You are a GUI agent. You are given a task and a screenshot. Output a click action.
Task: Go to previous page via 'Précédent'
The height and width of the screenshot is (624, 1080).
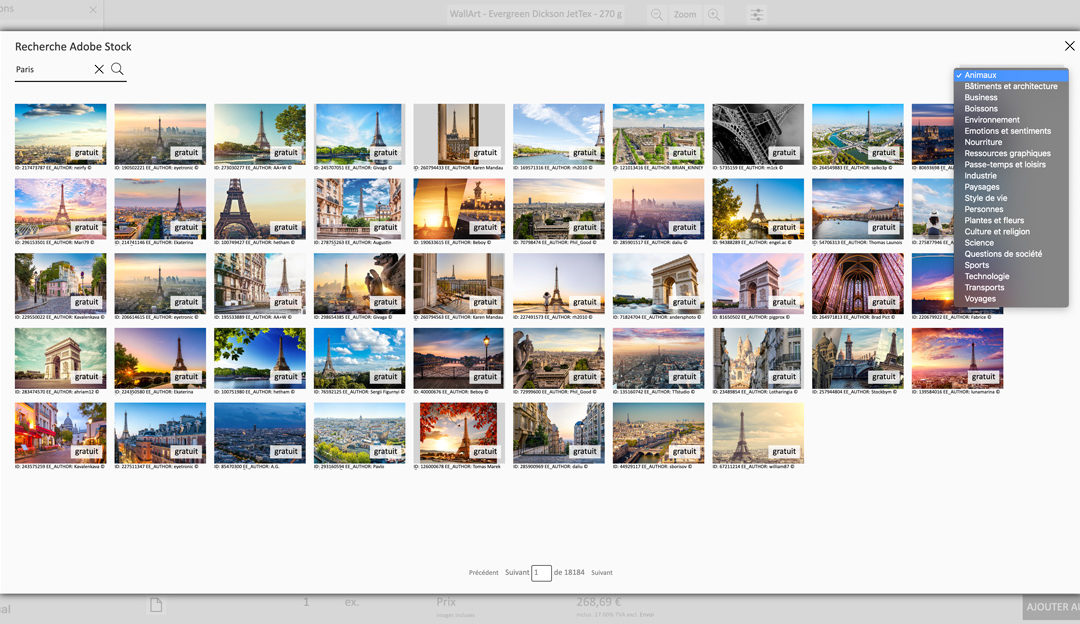point(483,573)
